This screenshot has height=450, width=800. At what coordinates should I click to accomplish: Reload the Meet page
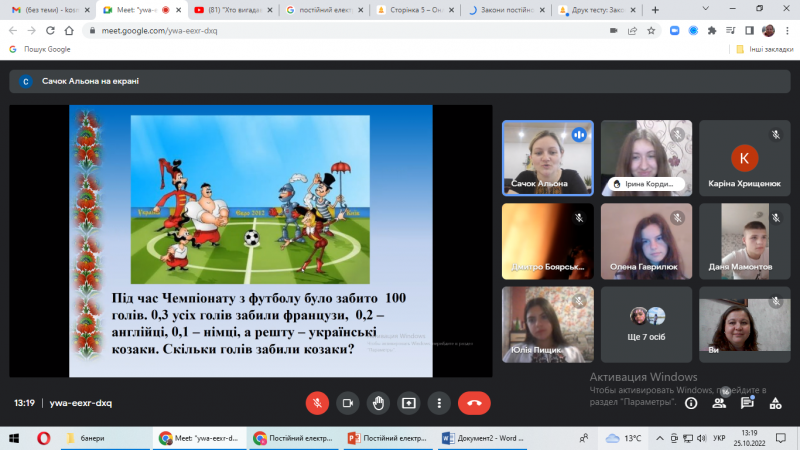[x=50, y=31]
